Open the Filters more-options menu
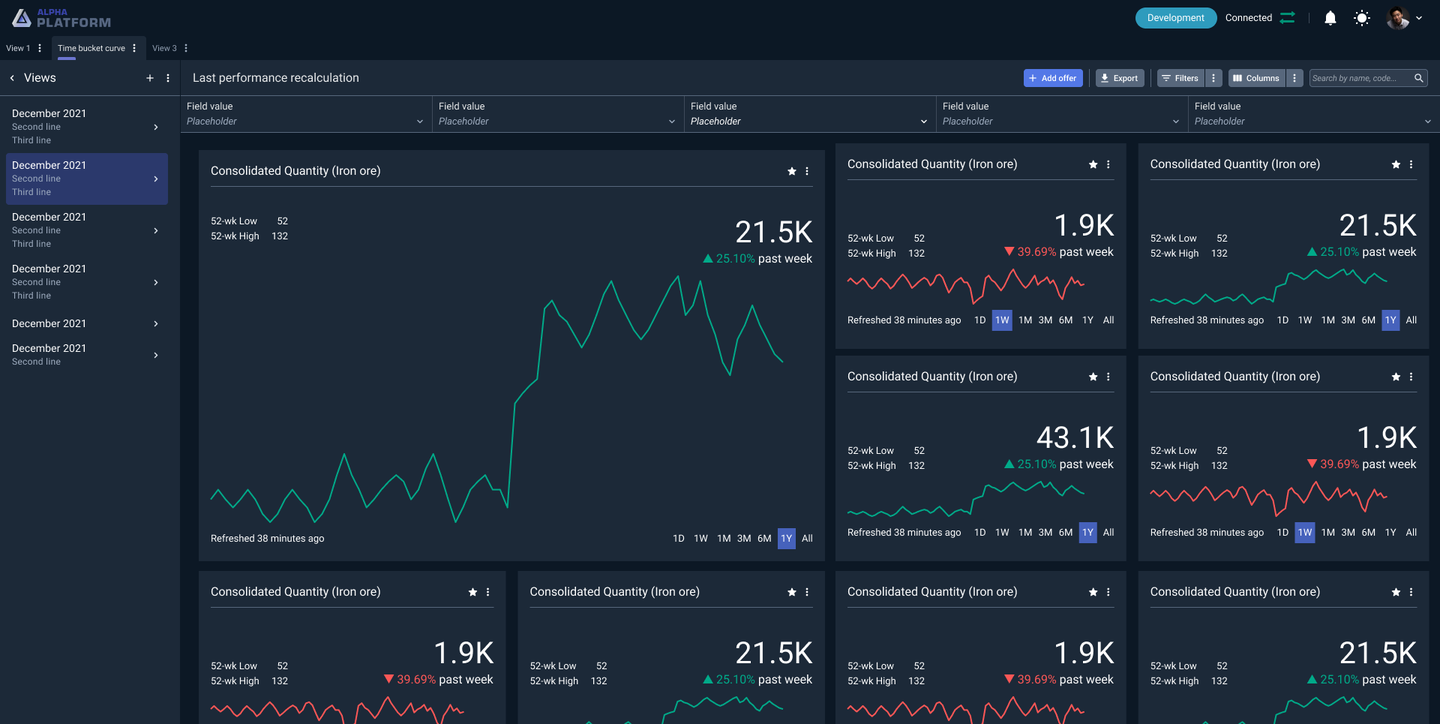 [1214, 78]
